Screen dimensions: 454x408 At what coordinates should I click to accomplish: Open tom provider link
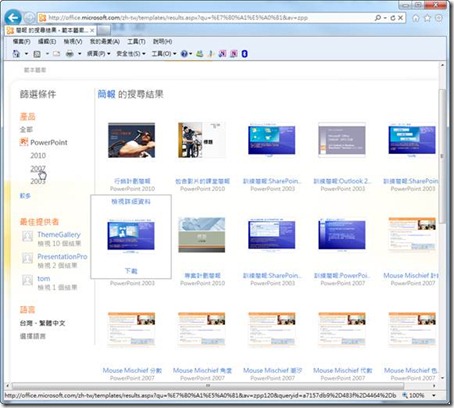point(44,279)
